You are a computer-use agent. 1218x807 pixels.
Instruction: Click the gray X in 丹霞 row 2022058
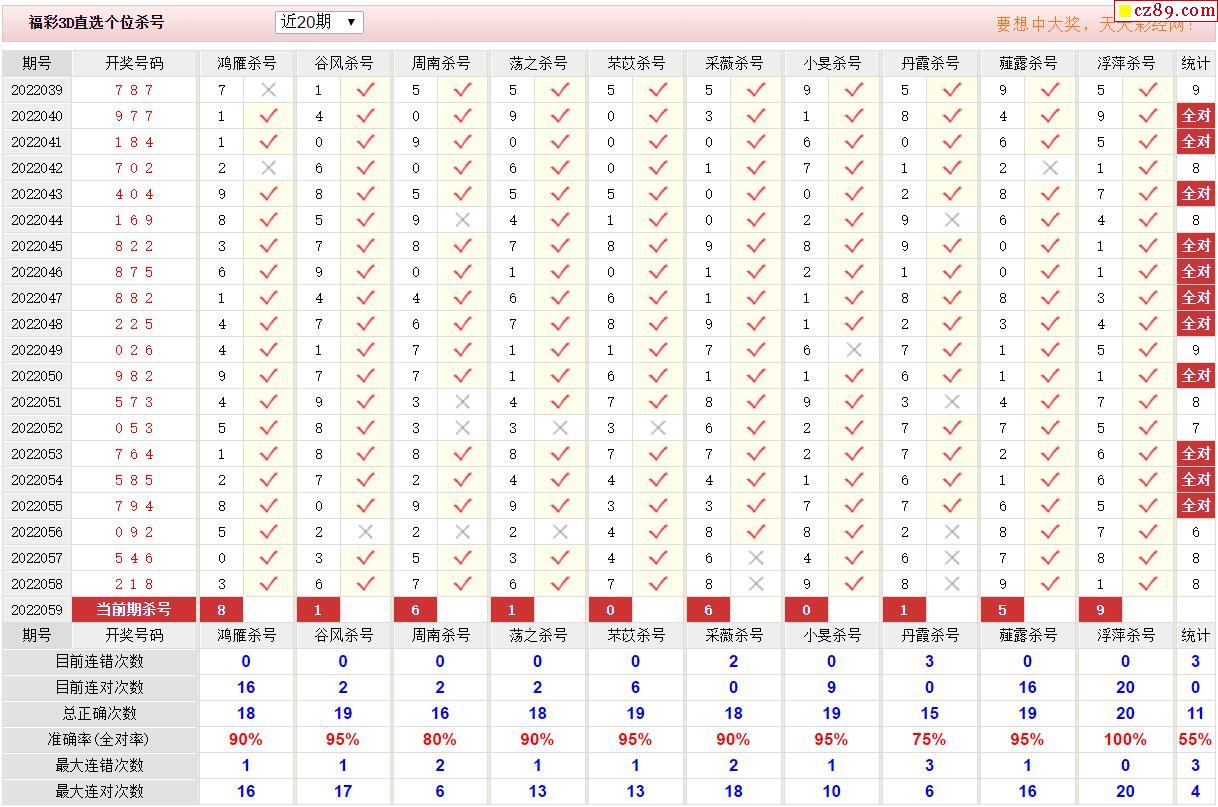point(952,584)
